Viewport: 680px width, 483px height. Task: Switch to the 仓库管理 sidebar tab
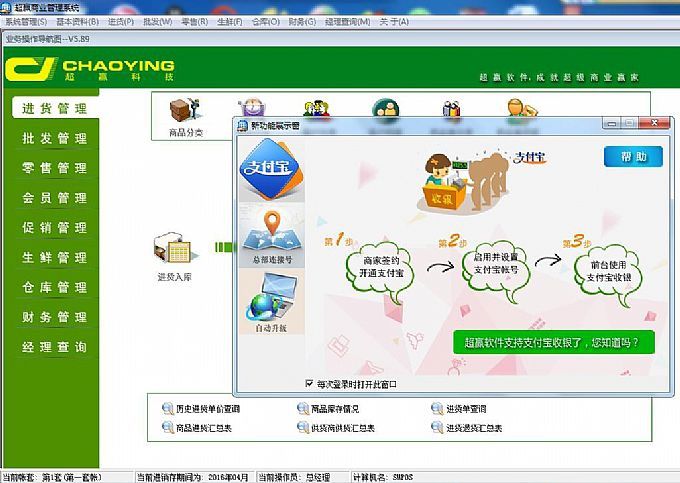click(55, 287)
